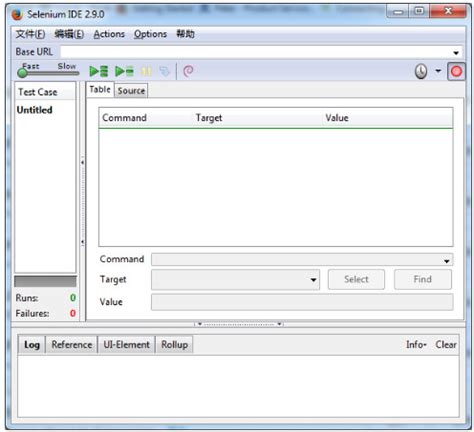The height and width of the screenshot is (432, 474).
Task: Switch to the Reference tab
Action: pos(72,345)
